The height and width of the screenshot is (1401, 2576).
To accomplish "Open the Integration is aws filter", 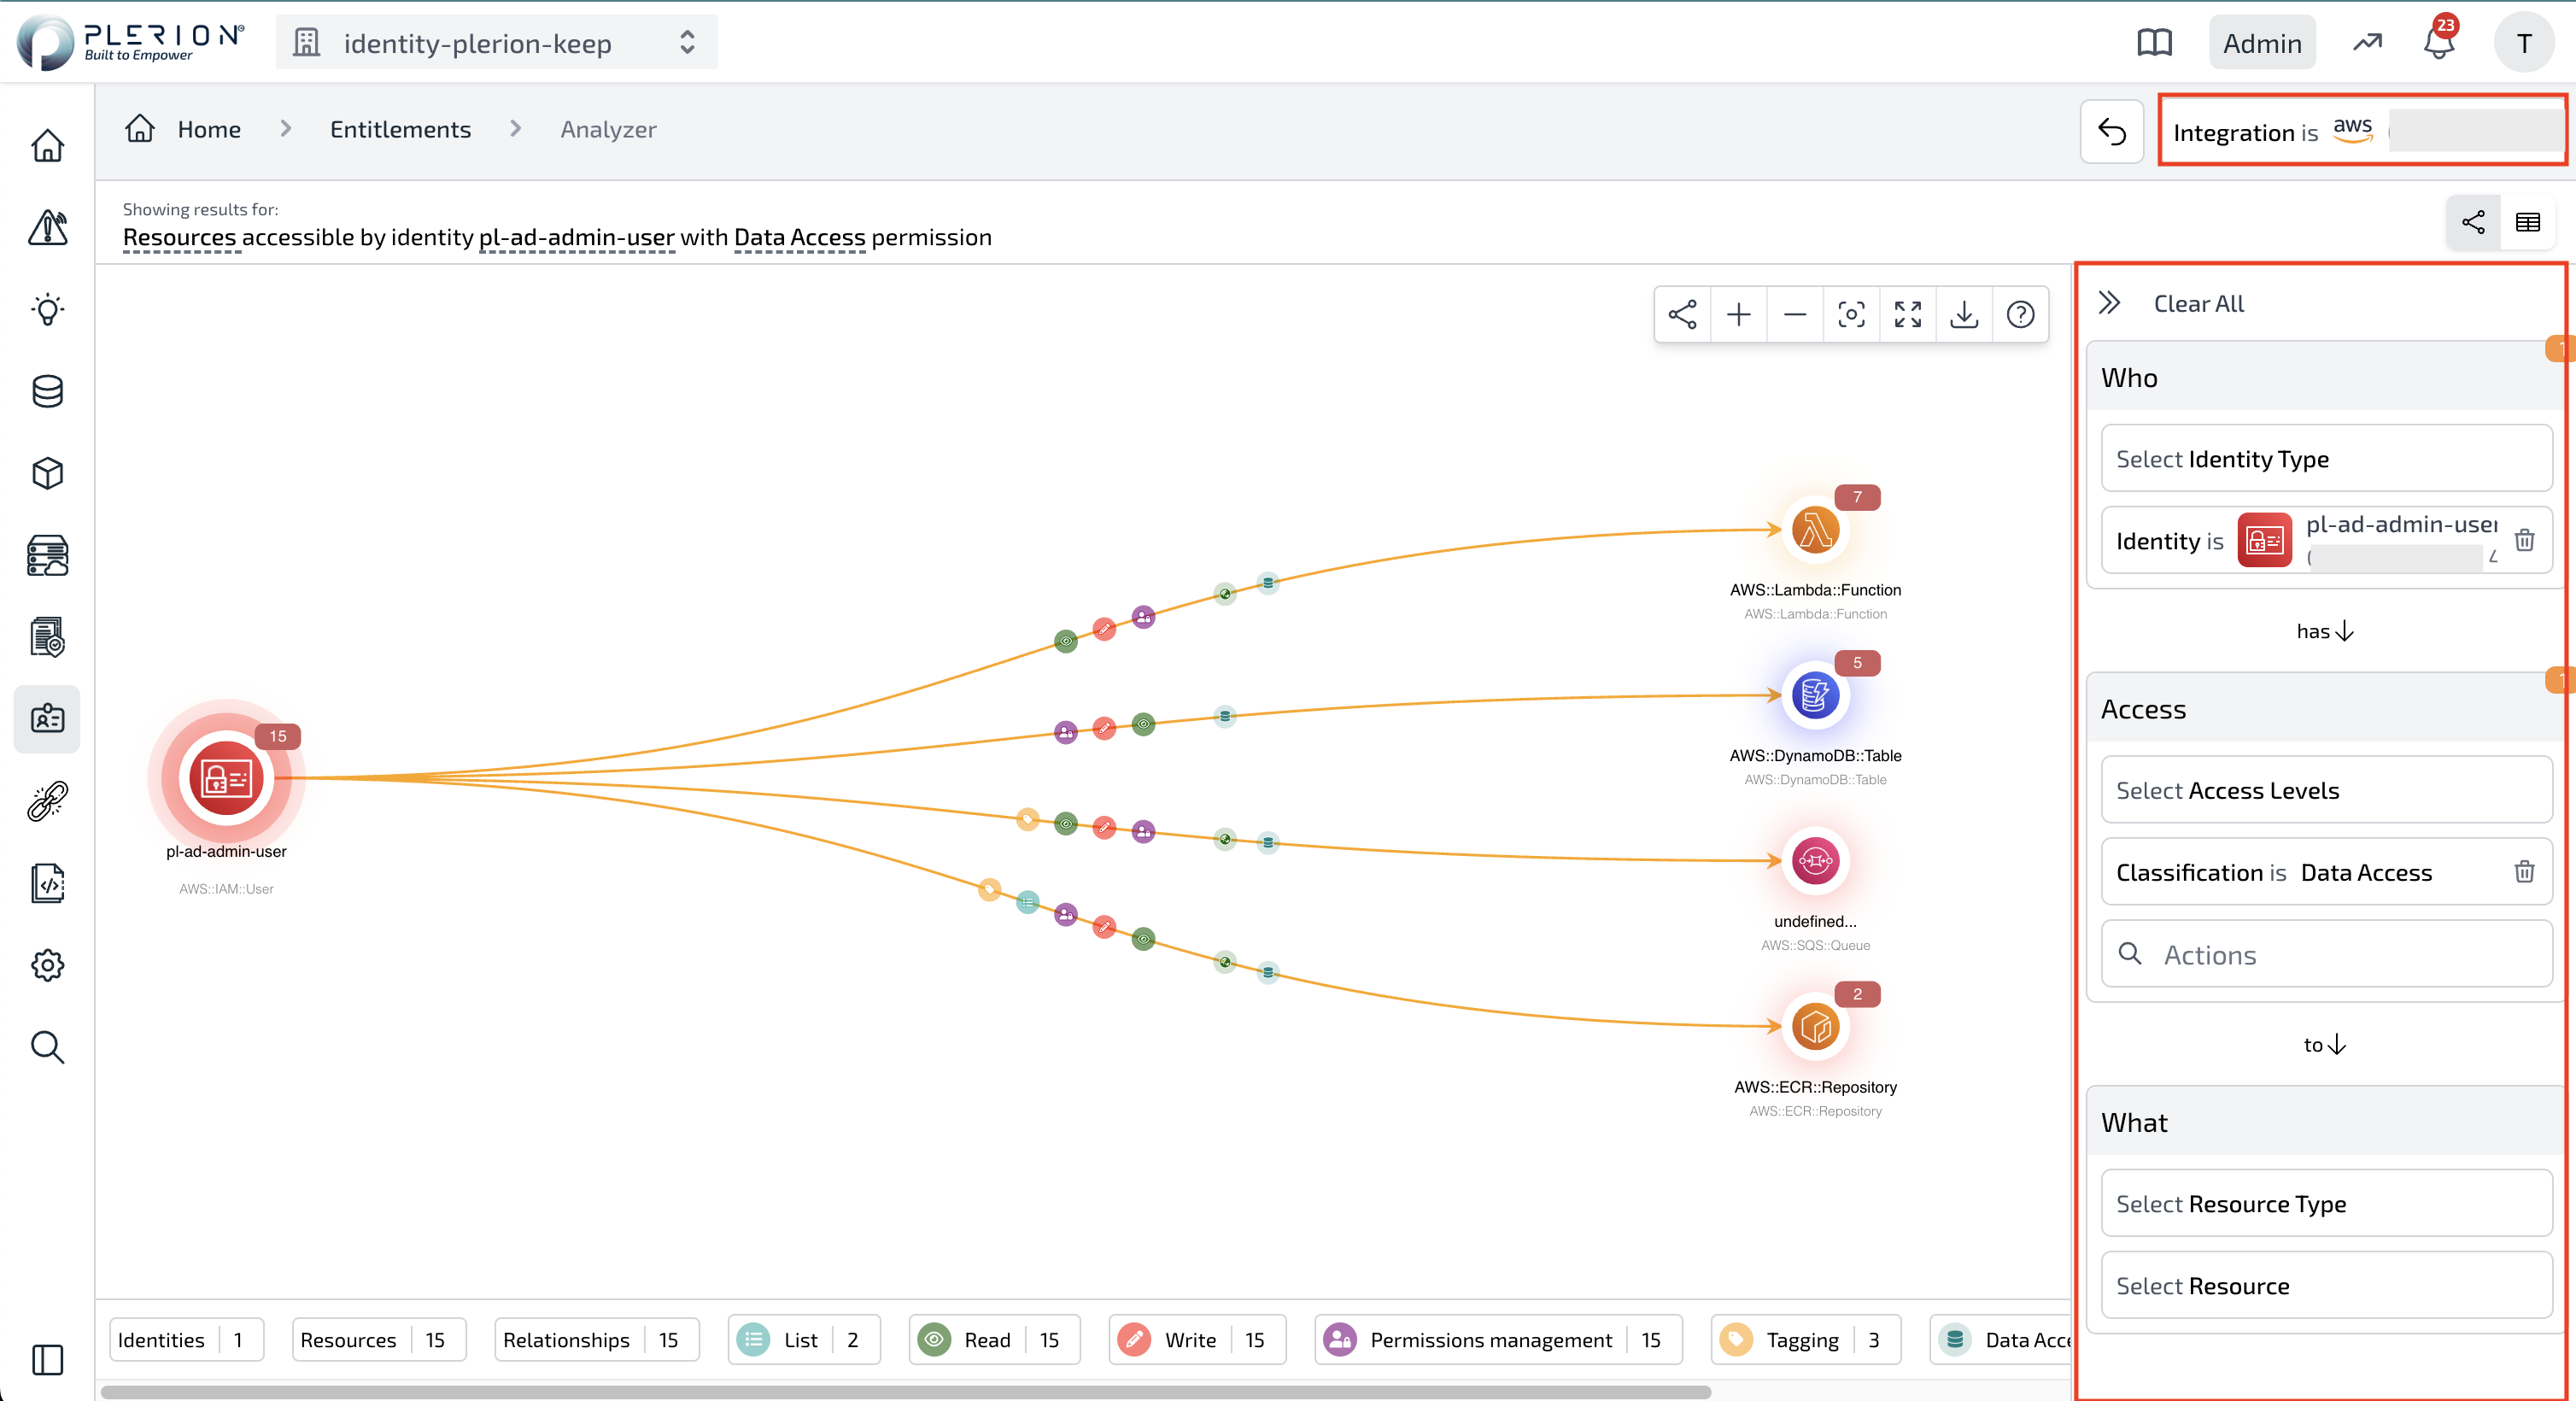I will coord(2364,131).
